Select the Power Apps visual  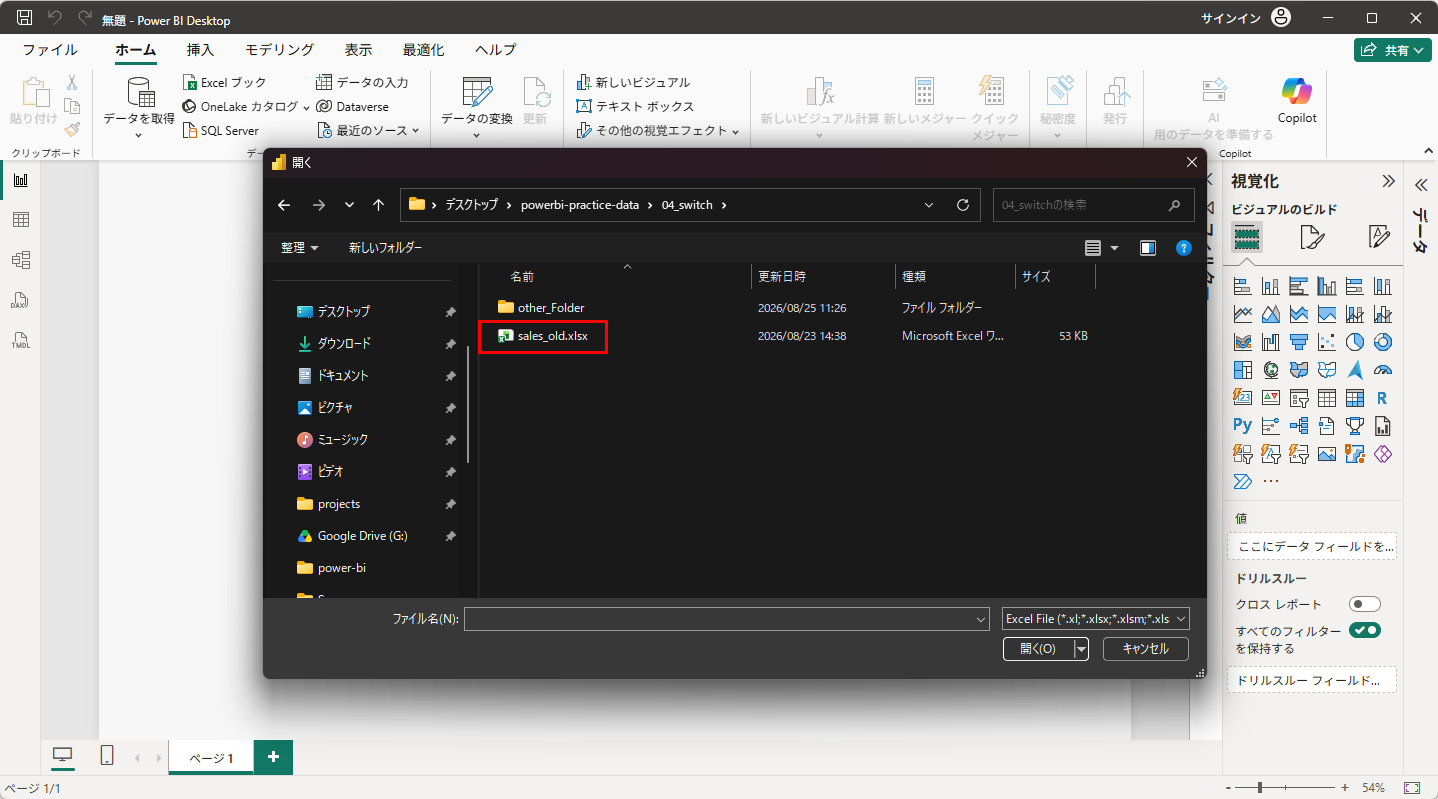pyautogui.click(x=1383, y=454)
